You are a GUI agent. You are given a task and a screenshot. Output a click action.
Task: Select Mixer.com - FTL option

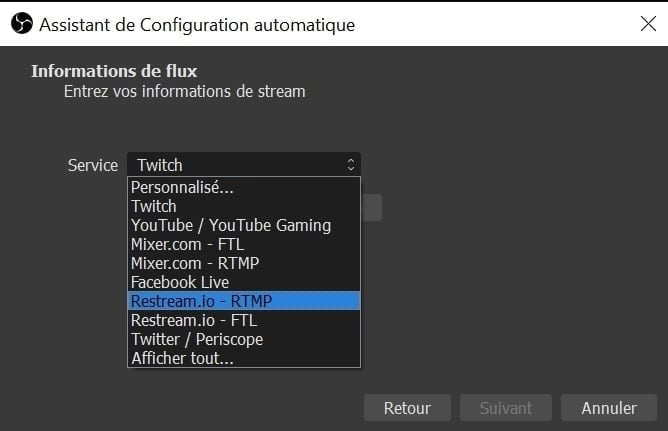click(x=244, y=244)
